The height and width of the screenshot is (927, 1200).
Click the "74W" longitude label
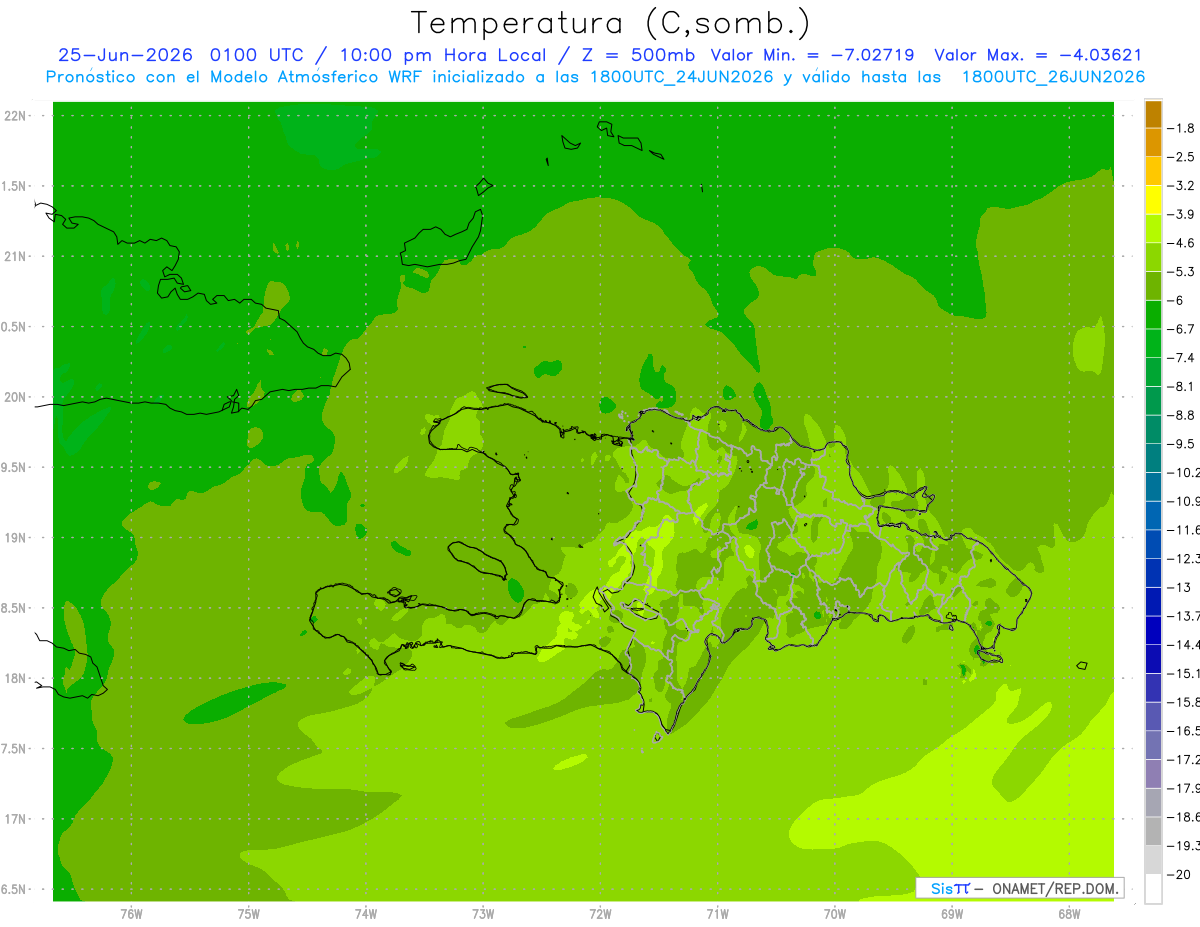(x=366, y=913)
